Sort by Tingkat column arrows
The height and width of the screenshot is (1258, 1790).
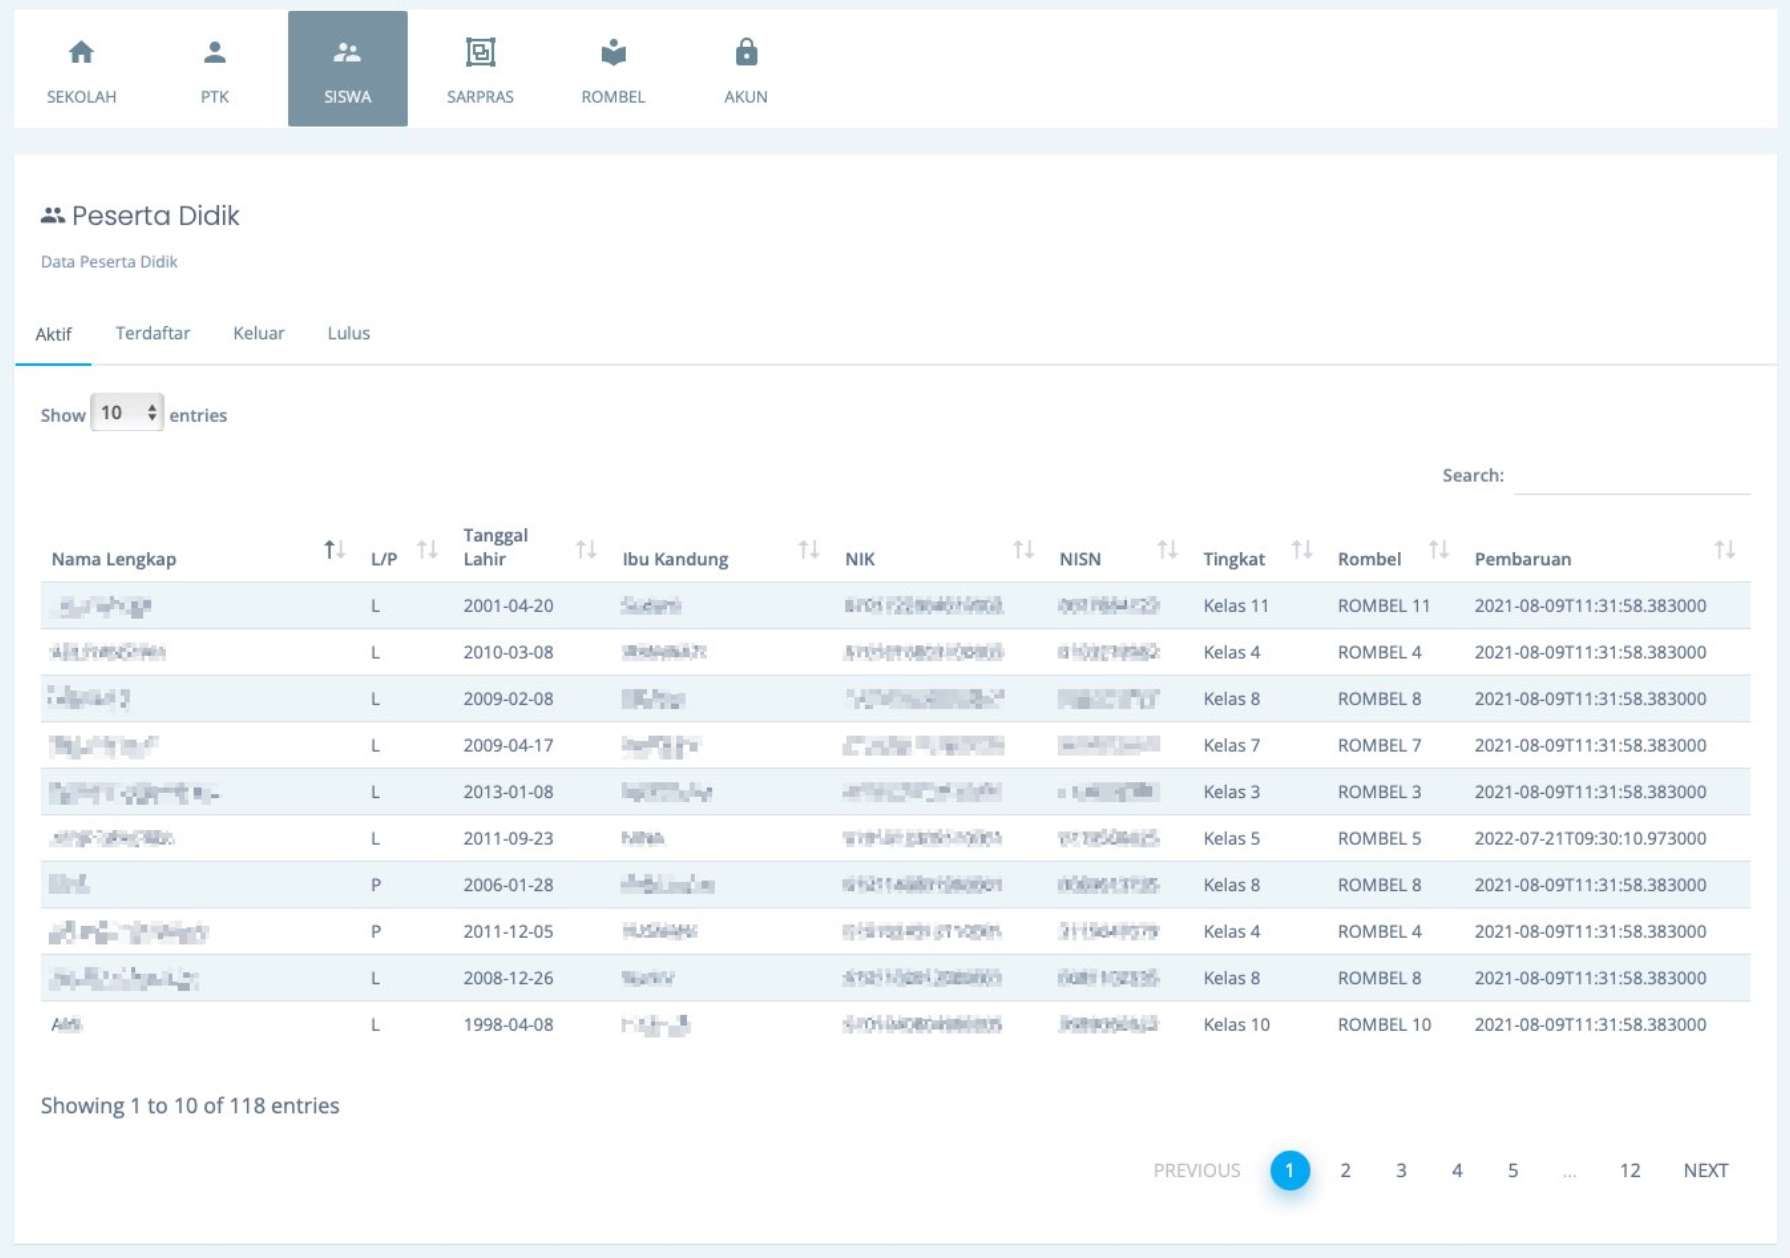click(x=1301, y=549)
